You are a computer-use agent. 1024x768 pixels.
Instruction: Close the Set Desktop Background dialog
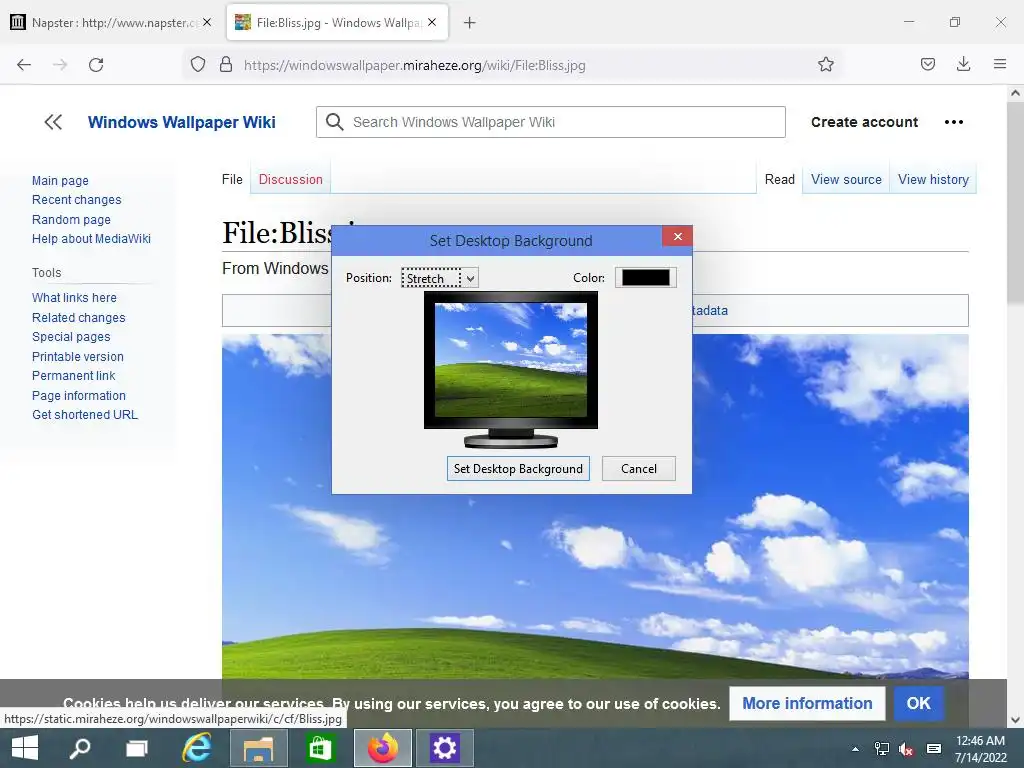pos(677,236)
